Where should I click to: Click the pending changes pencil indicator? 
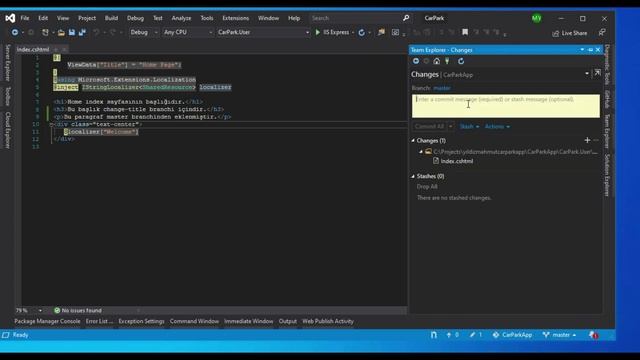[x=476, y=335]
